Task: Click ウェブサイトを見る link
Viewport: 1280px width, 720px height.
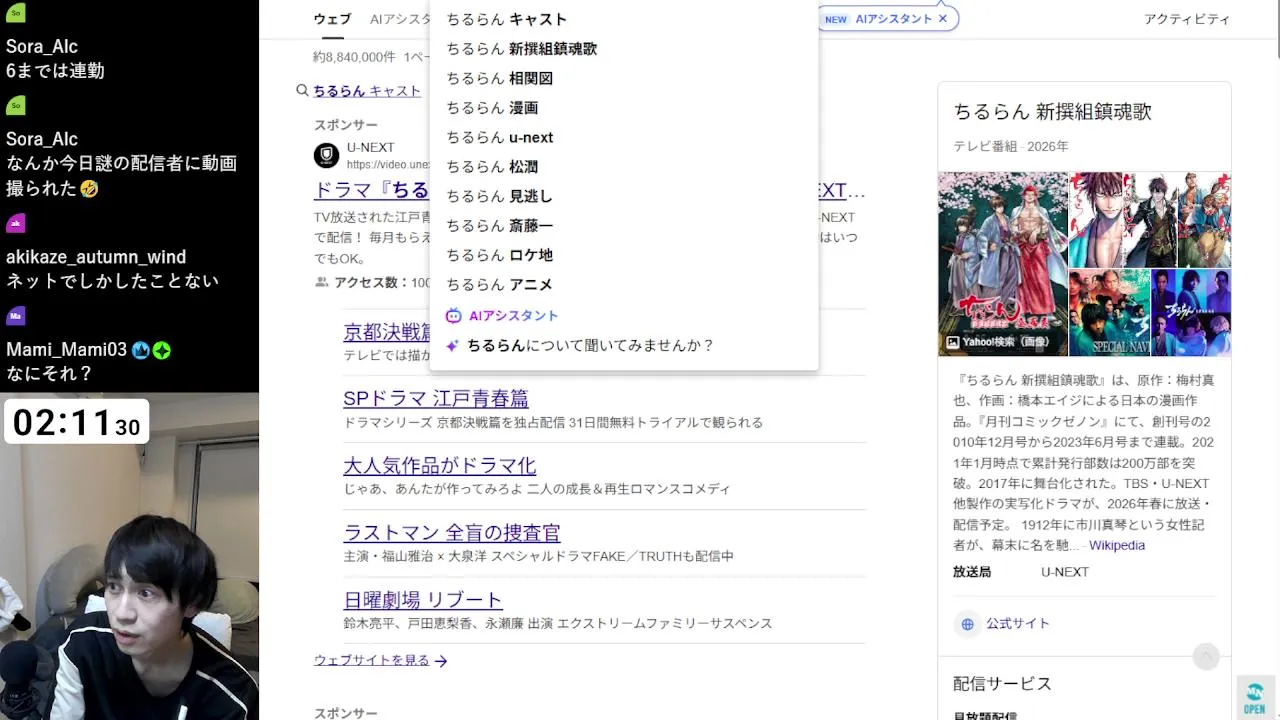Action: pos(371,660)
